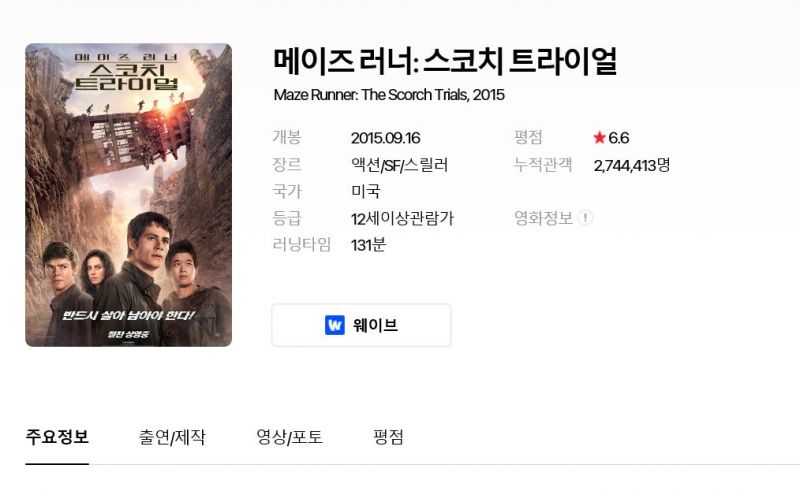Click the genre text 액션/SF/스릴러
This screenshot has height=491, width=800.
(399, 165)
